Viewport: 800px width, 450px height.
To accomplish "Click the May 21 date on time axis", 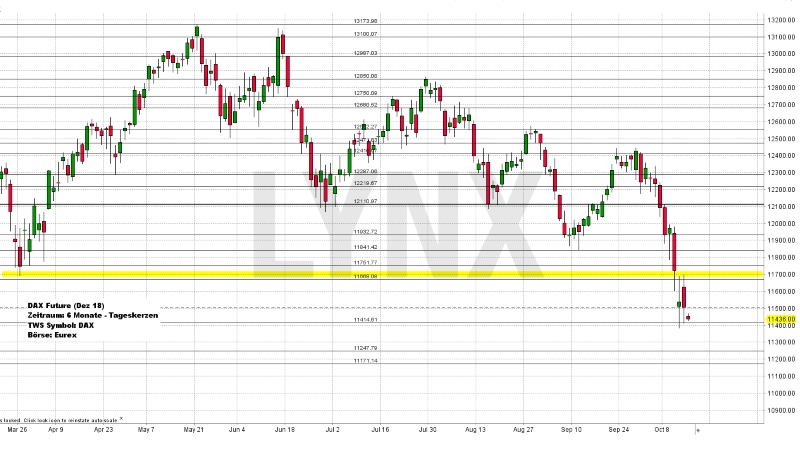I will [x=192, y=429].
